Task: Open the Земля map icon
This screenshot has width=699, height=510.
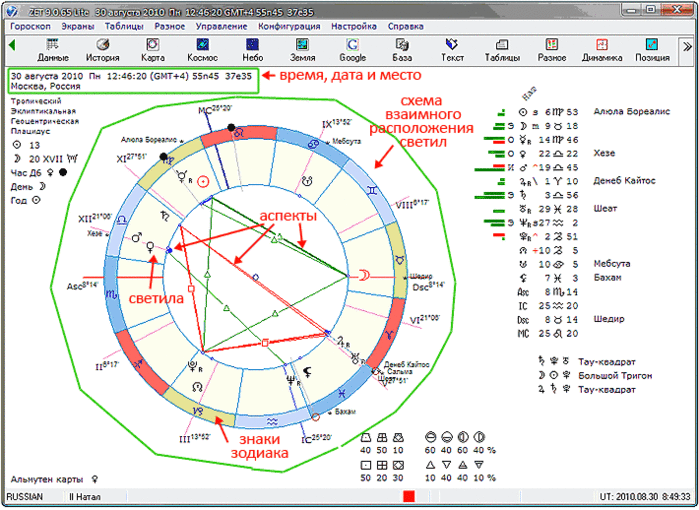Action: point(303,50)
